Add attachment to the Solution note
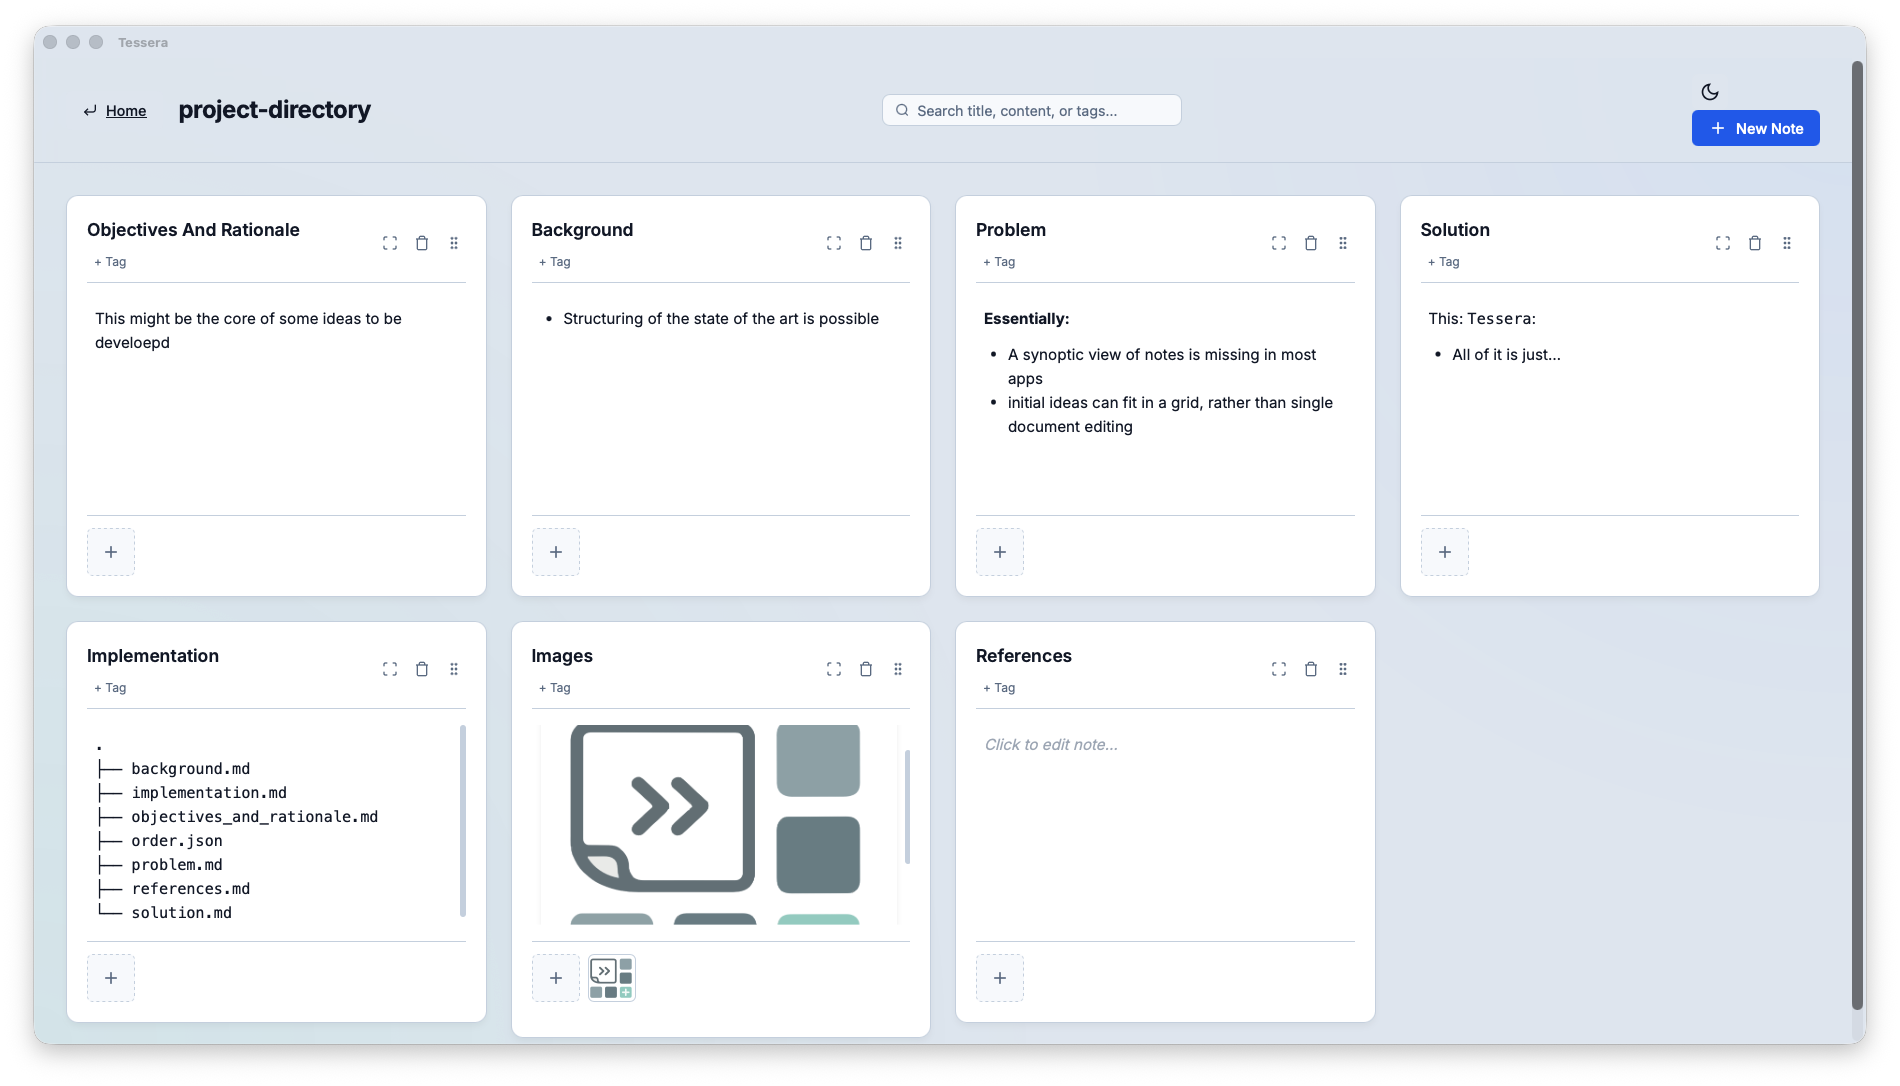1900x1086 pixels. tap(1445, 552)
